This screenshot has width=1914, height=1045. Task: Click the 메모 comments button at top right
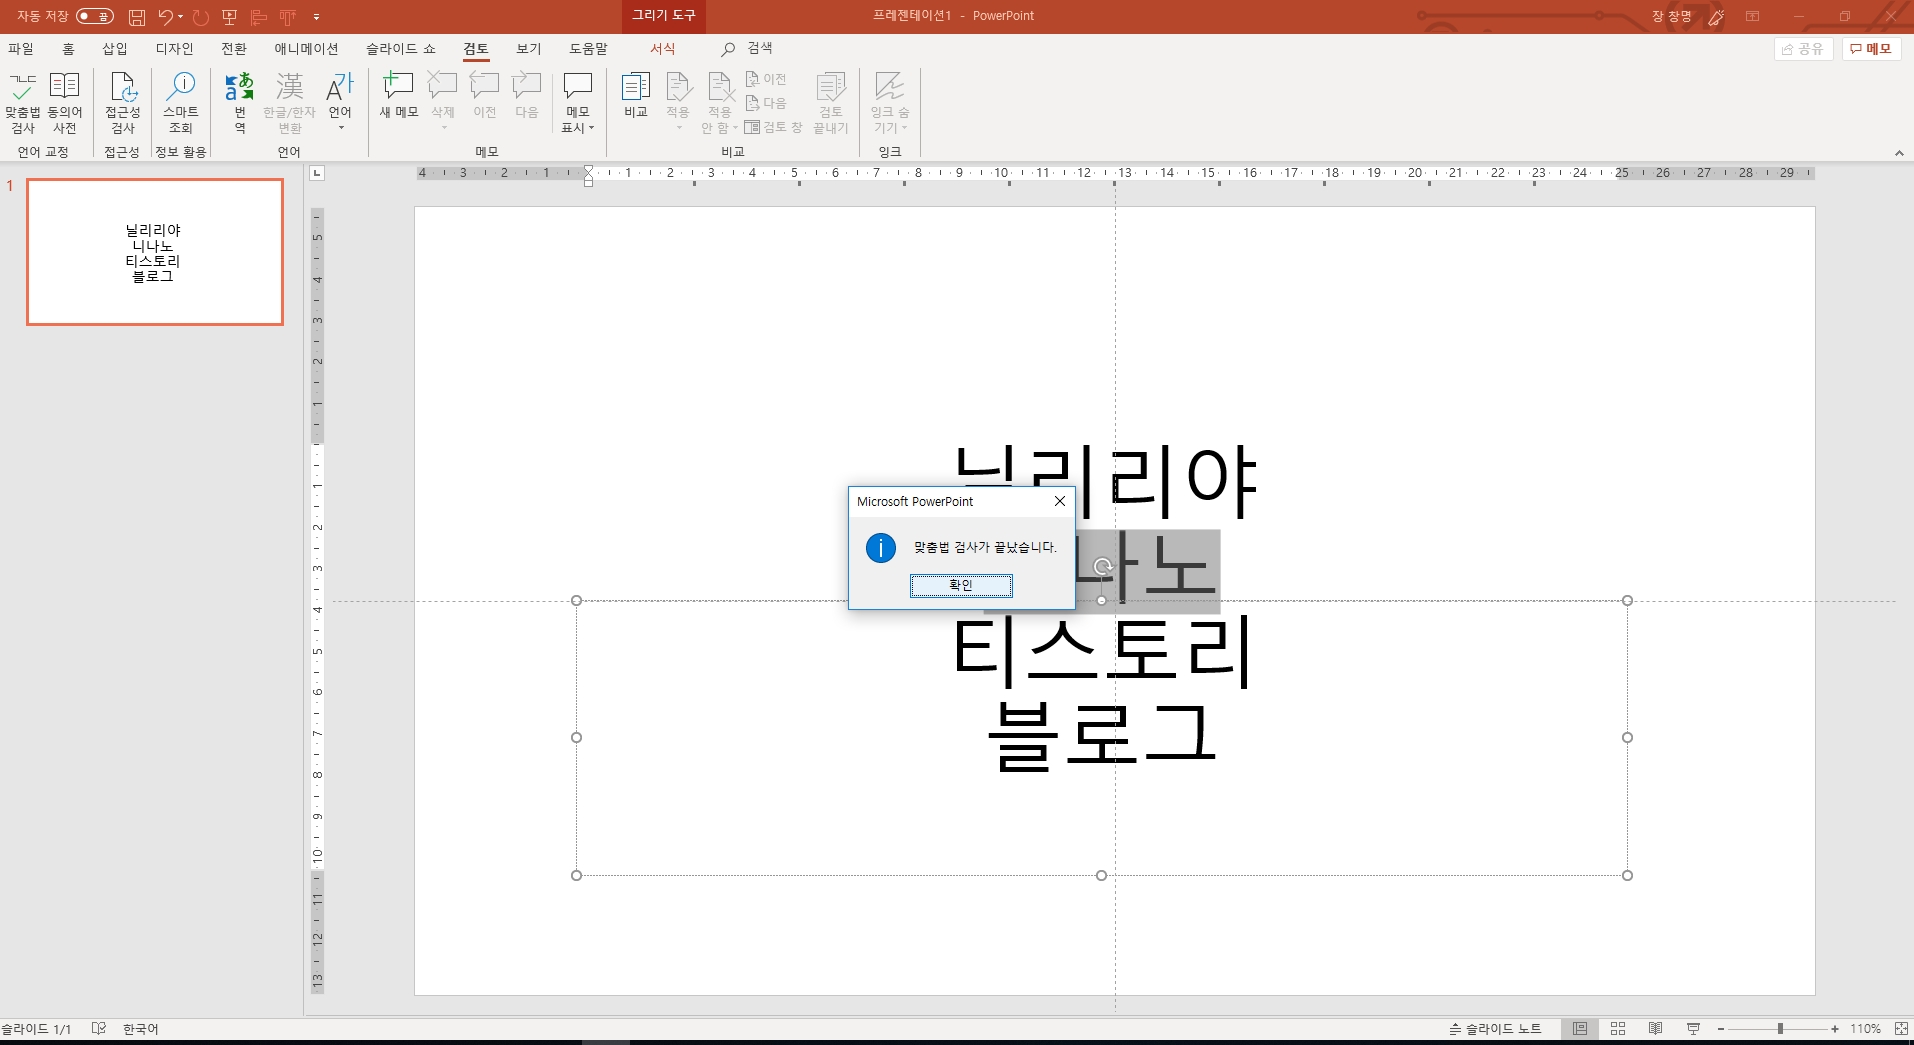[x=1871, y=48]
